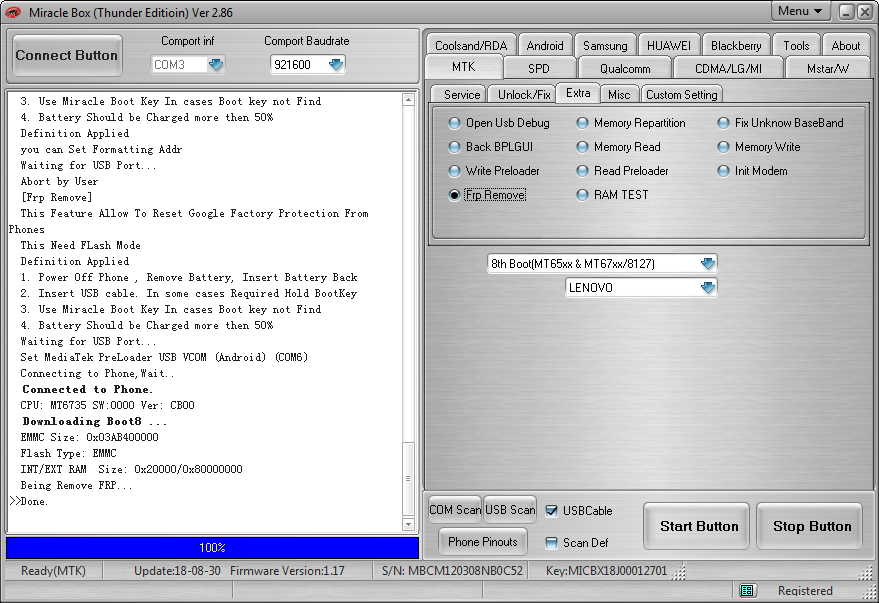Select the Fix Unknow BaseBand option

[x=780, y=123]
